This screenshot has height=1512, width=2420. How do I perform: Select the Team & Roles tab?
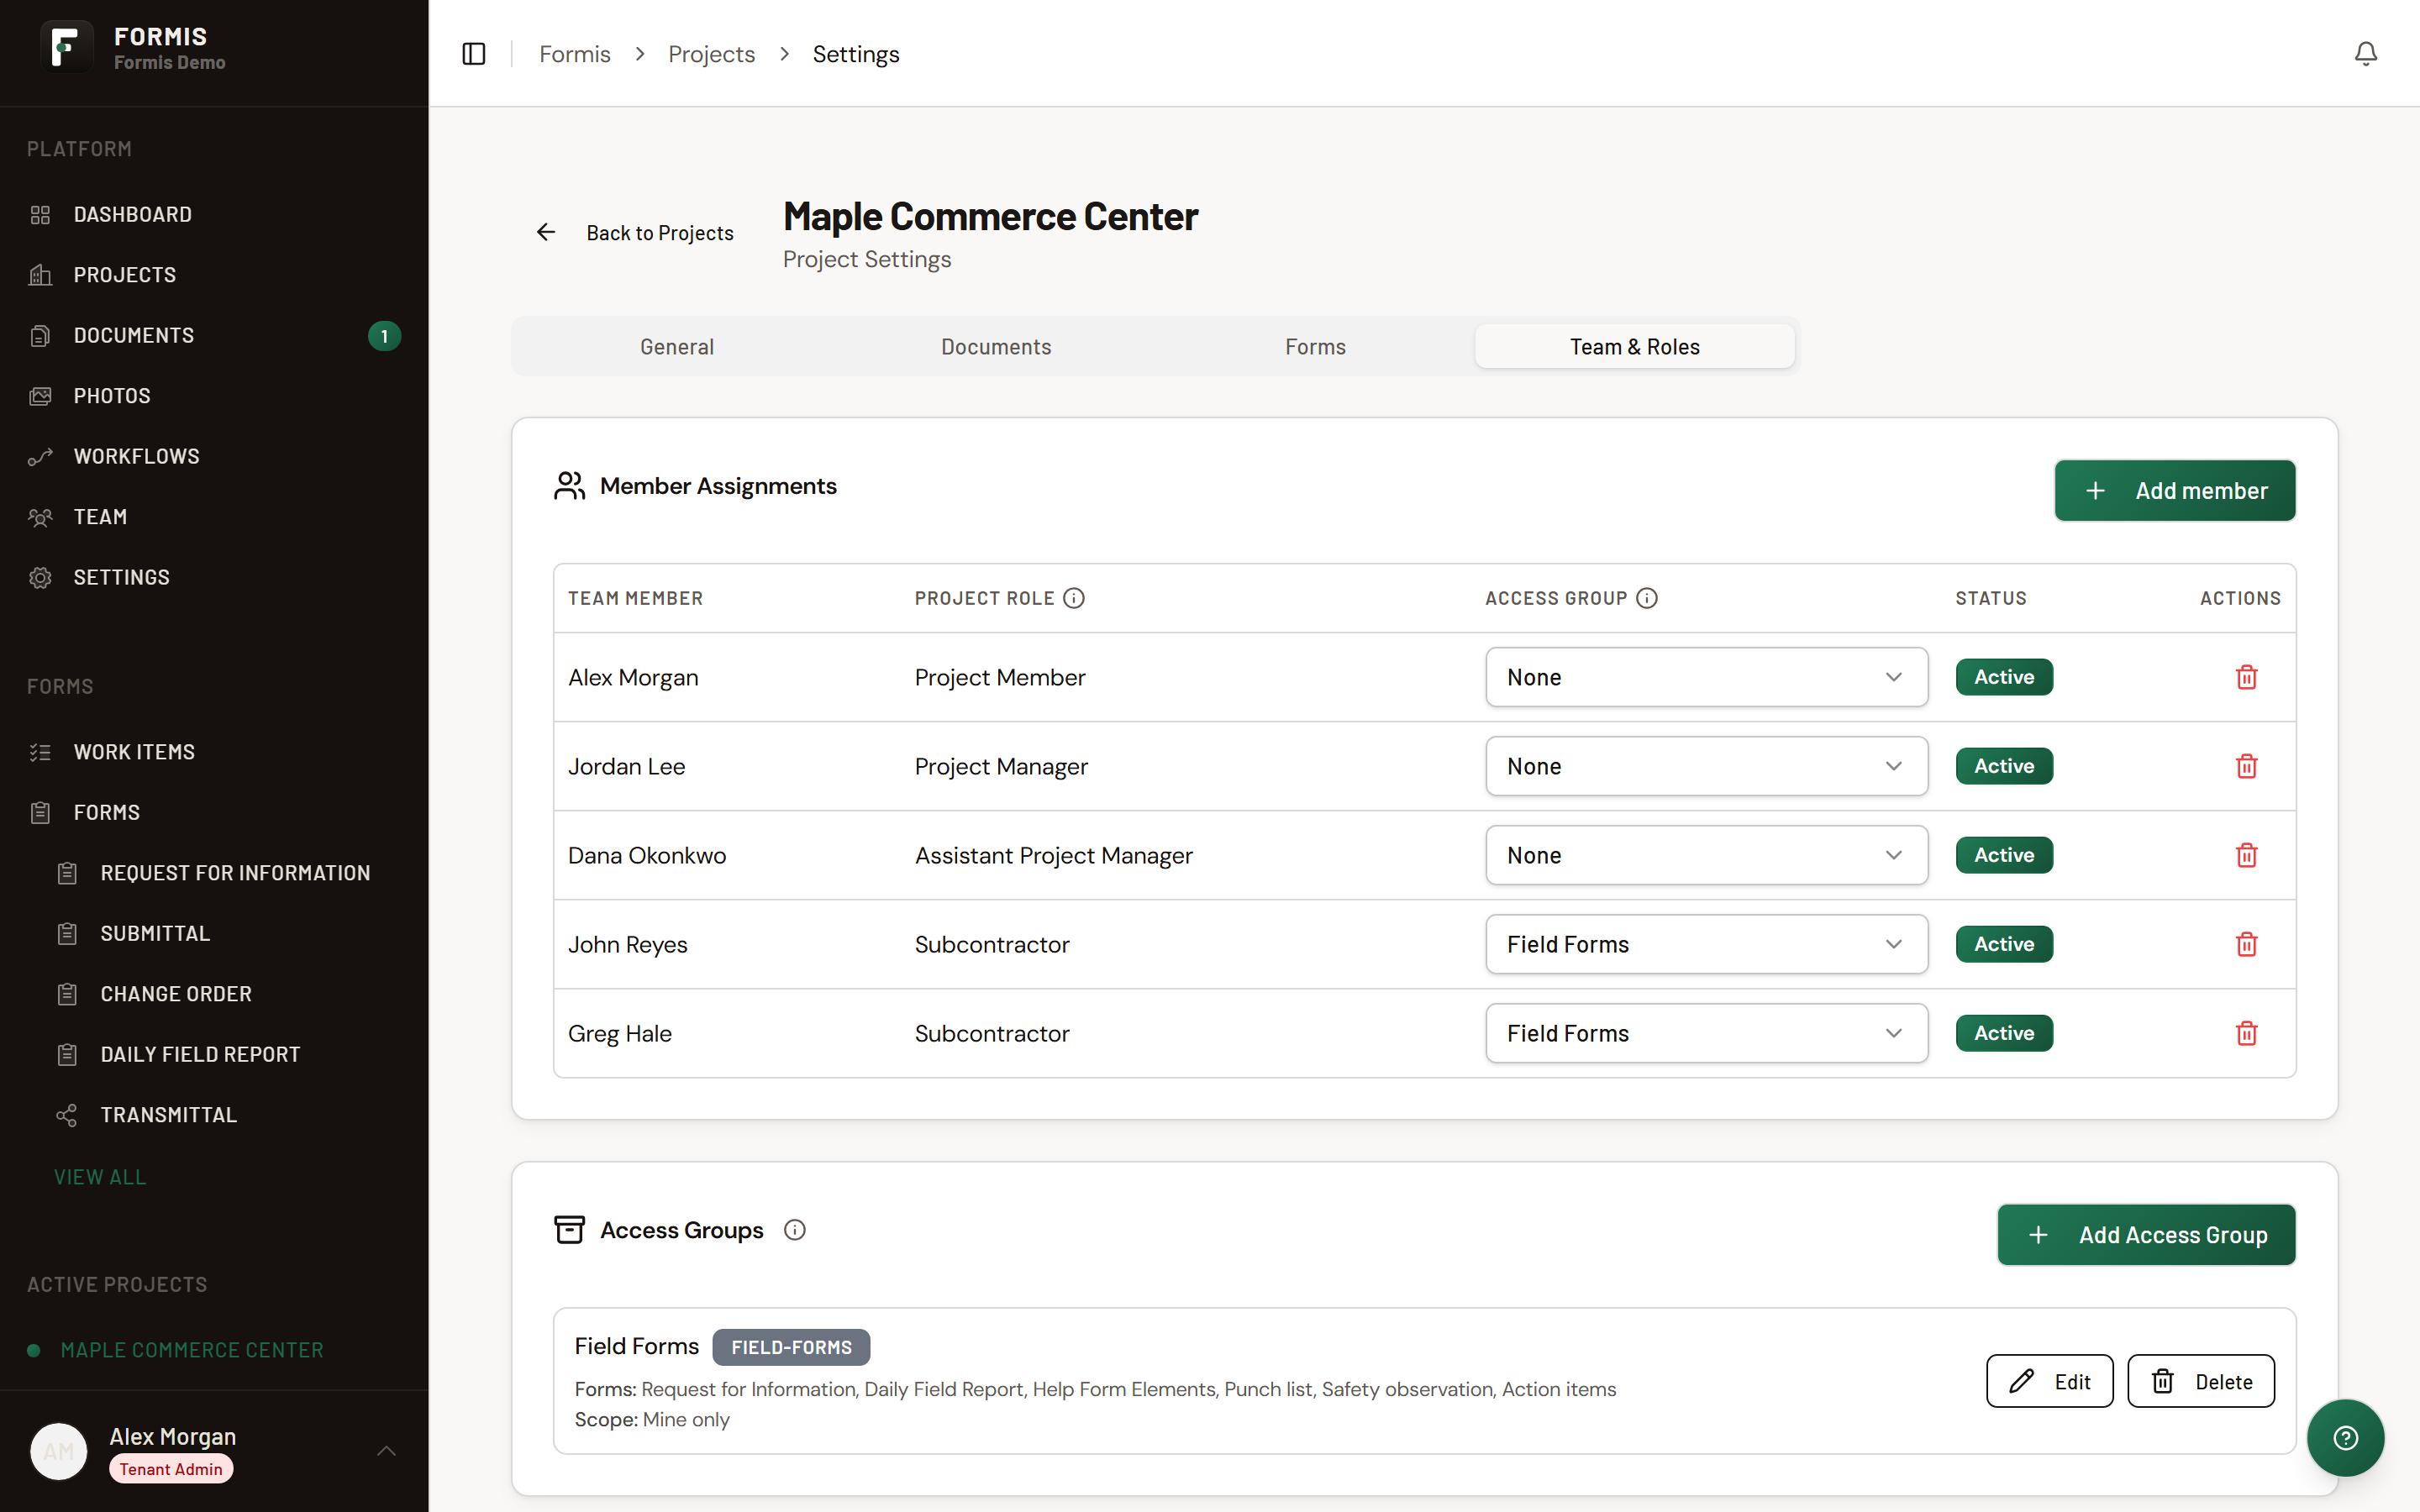1635,347
